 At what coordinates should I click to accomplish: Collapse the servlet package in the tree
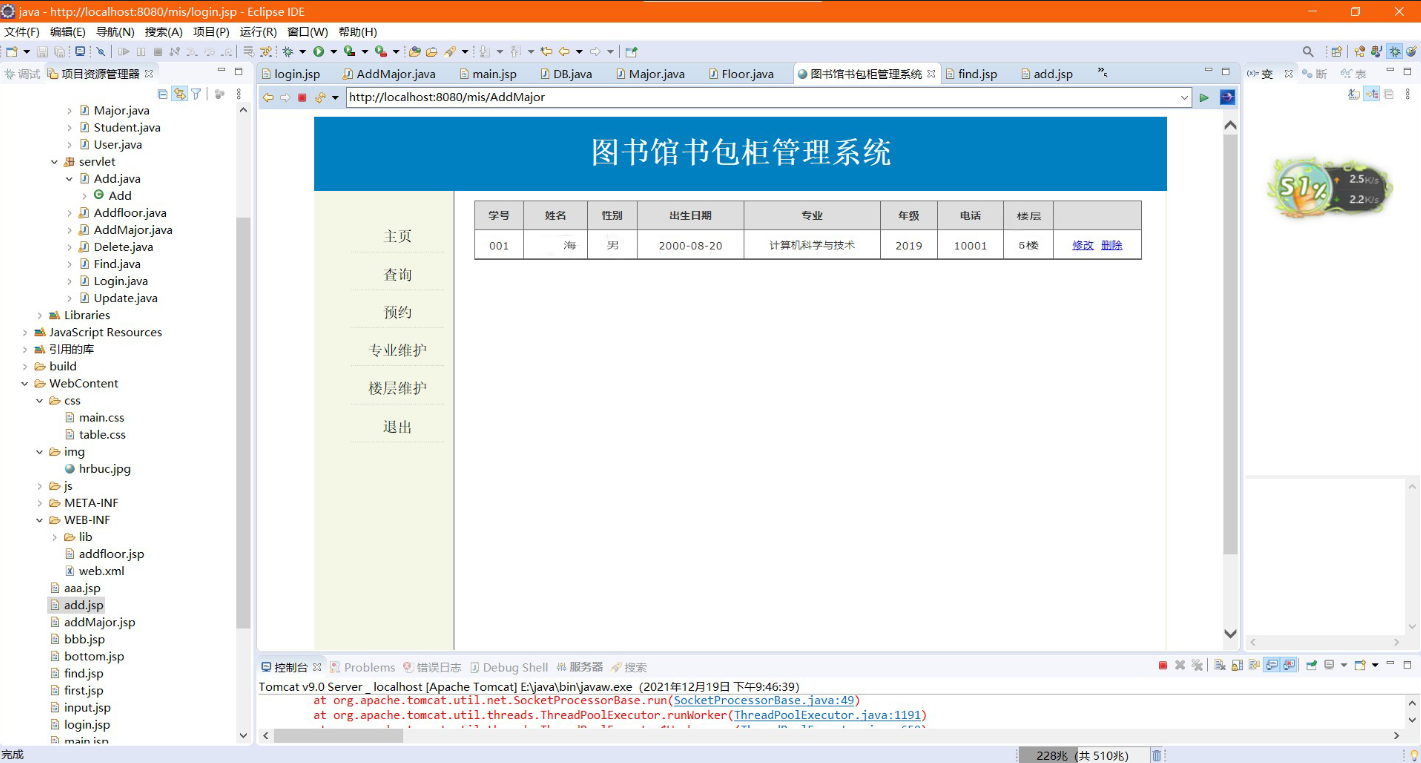pos(56,161)
